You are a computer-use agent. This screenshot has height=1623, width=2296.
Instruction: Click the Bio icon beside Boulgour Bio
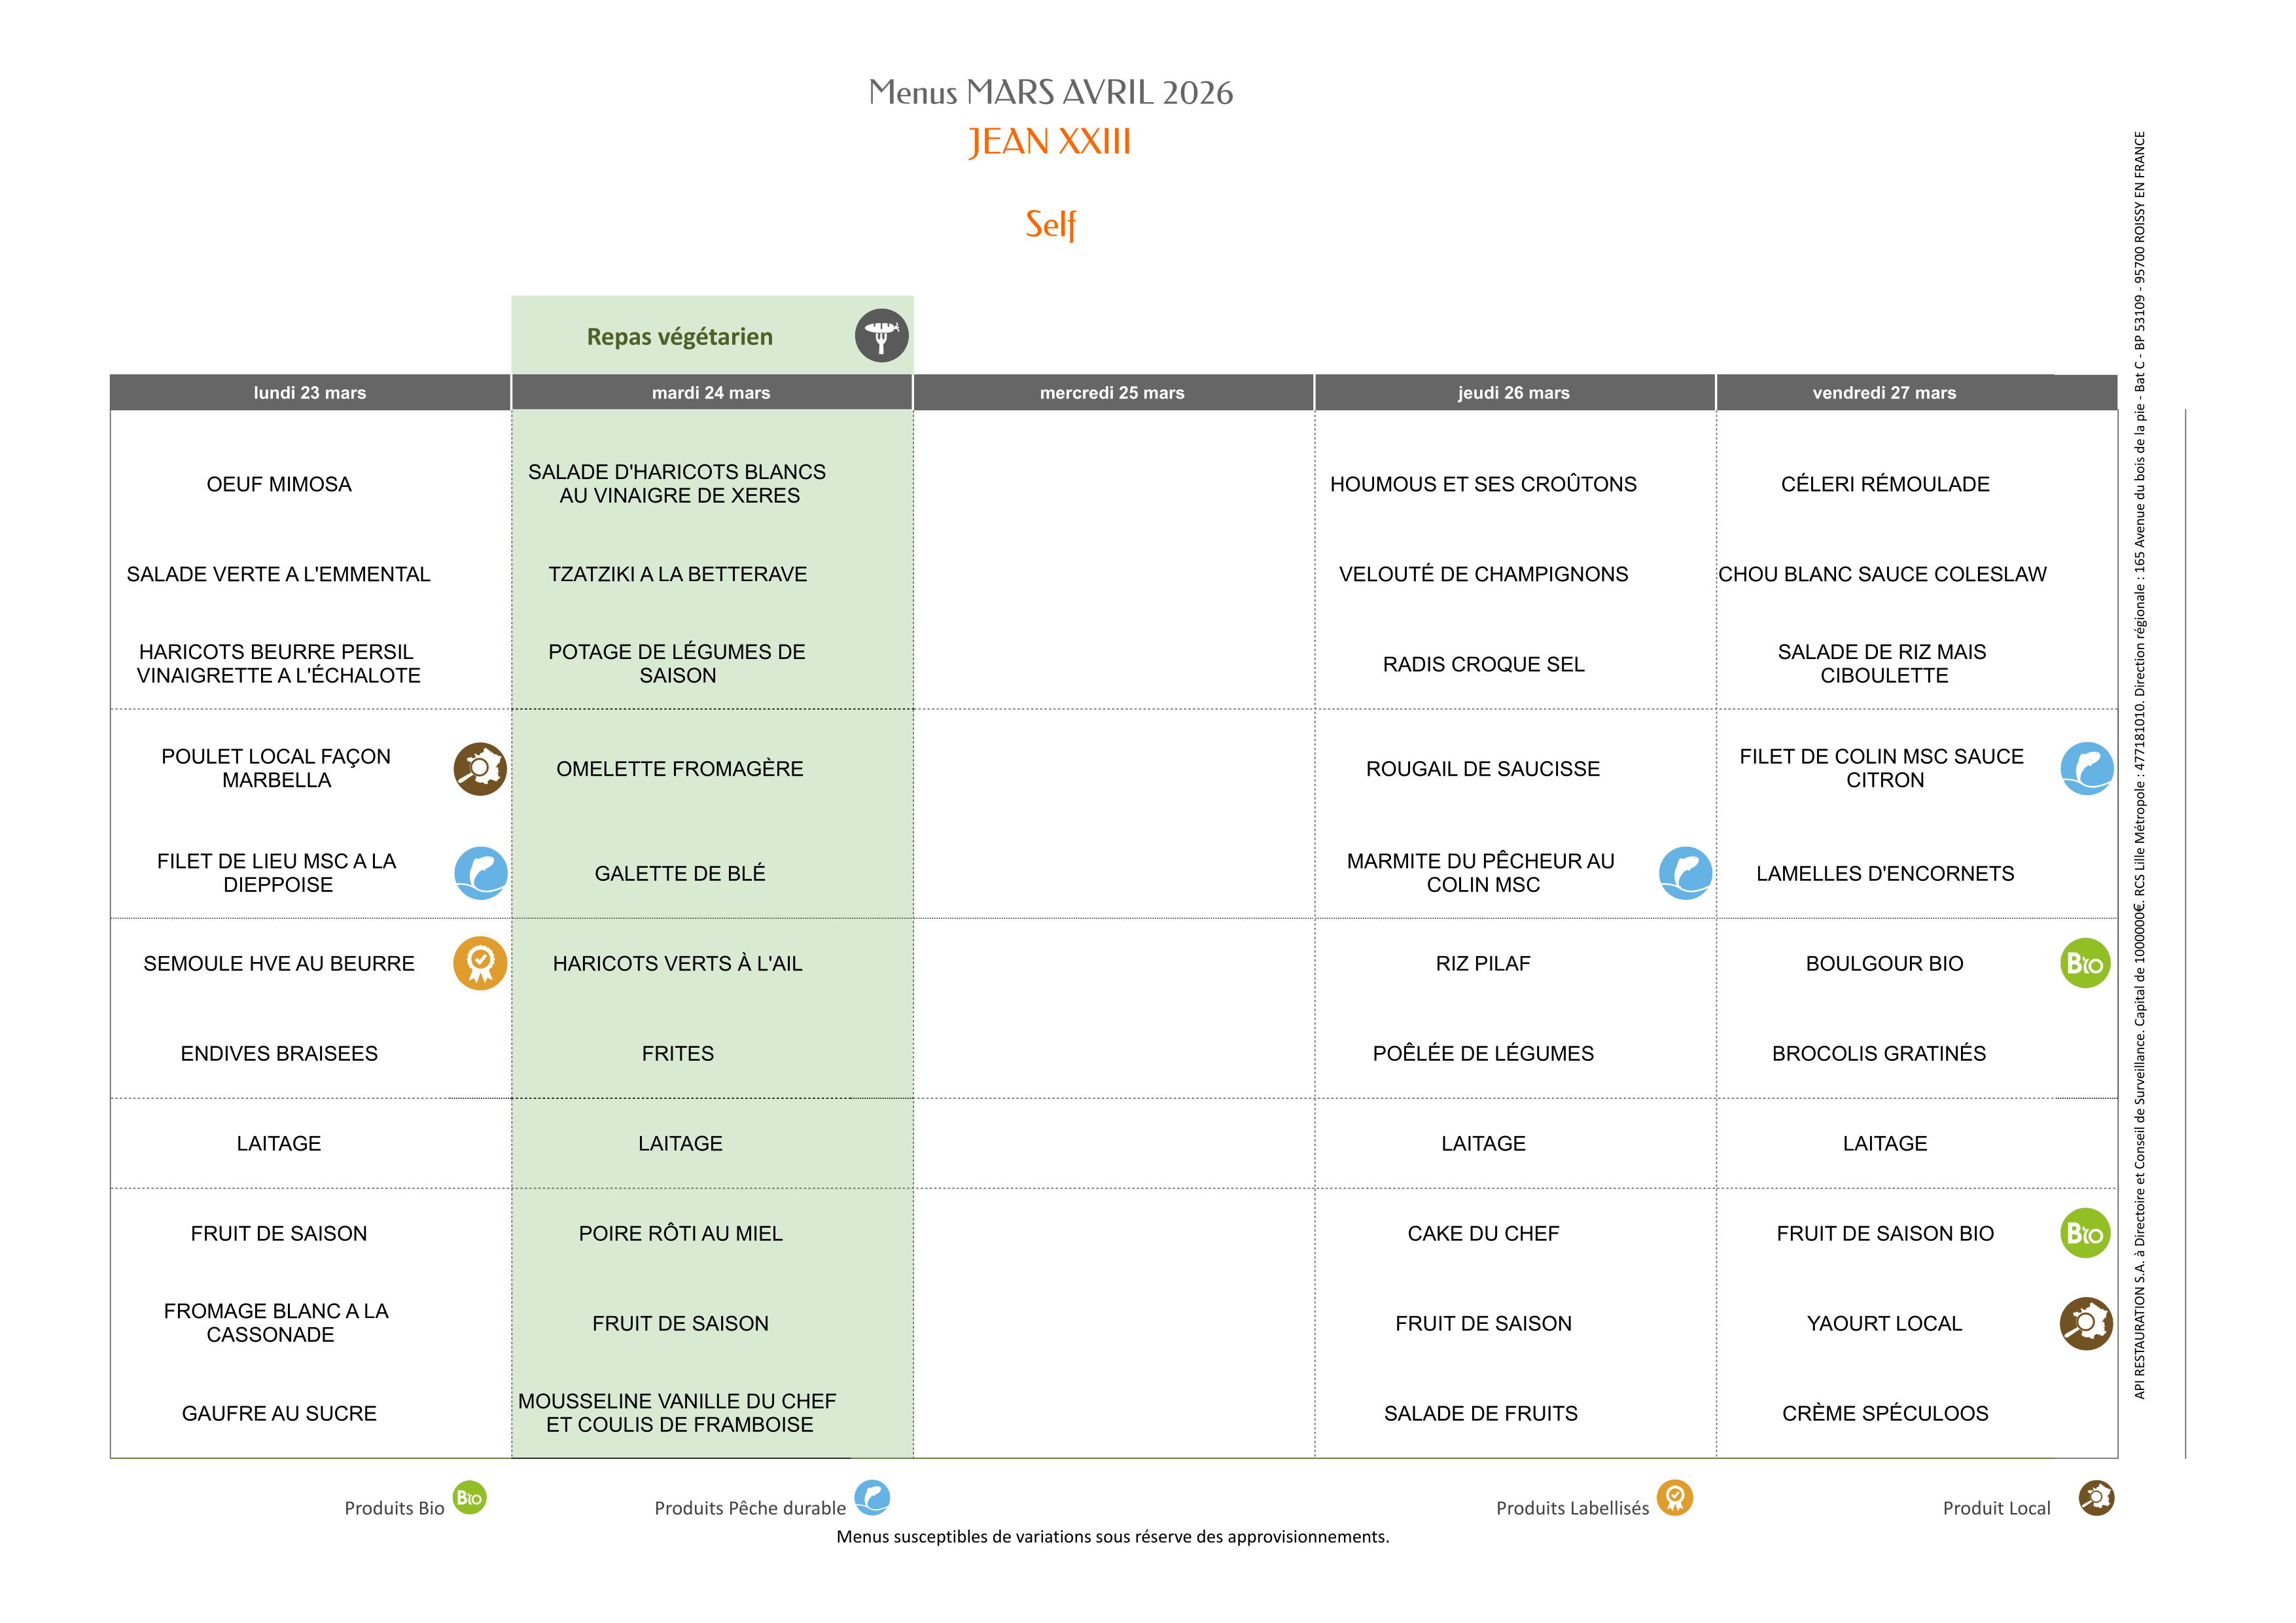coord(2085,963)
